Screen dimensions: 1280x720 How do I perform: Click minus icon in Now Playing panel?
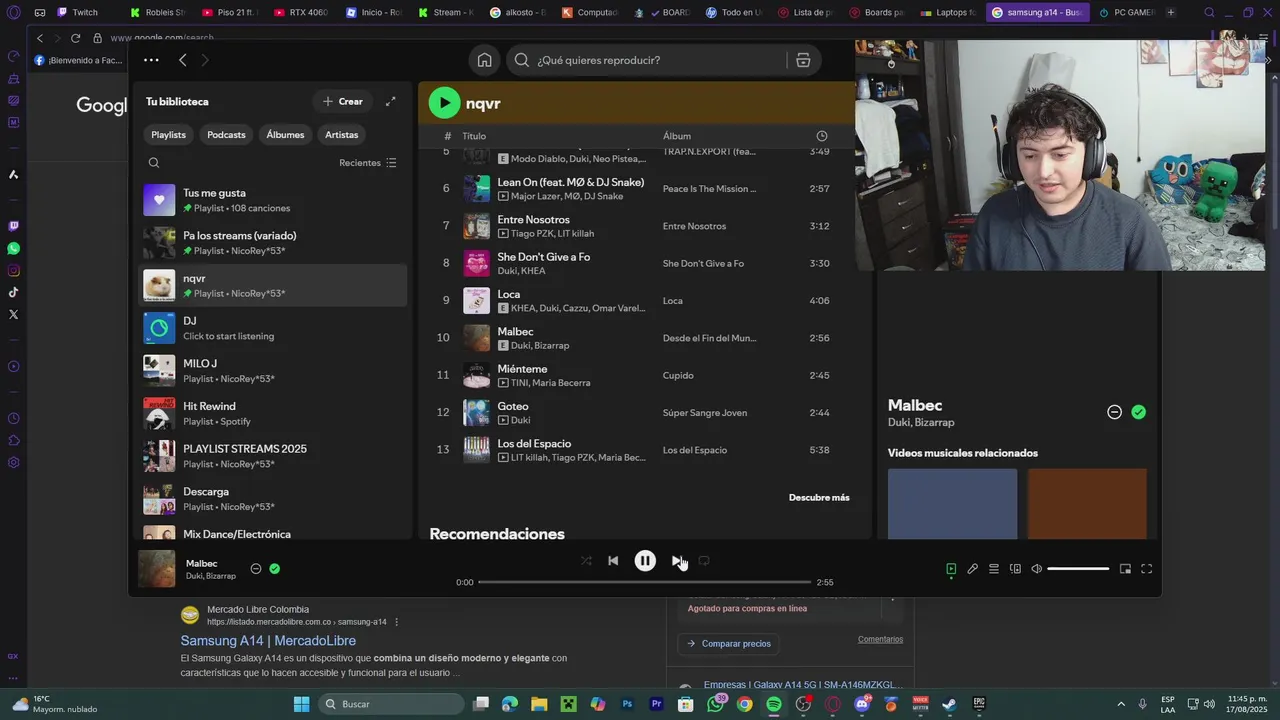coord(1114,412)
